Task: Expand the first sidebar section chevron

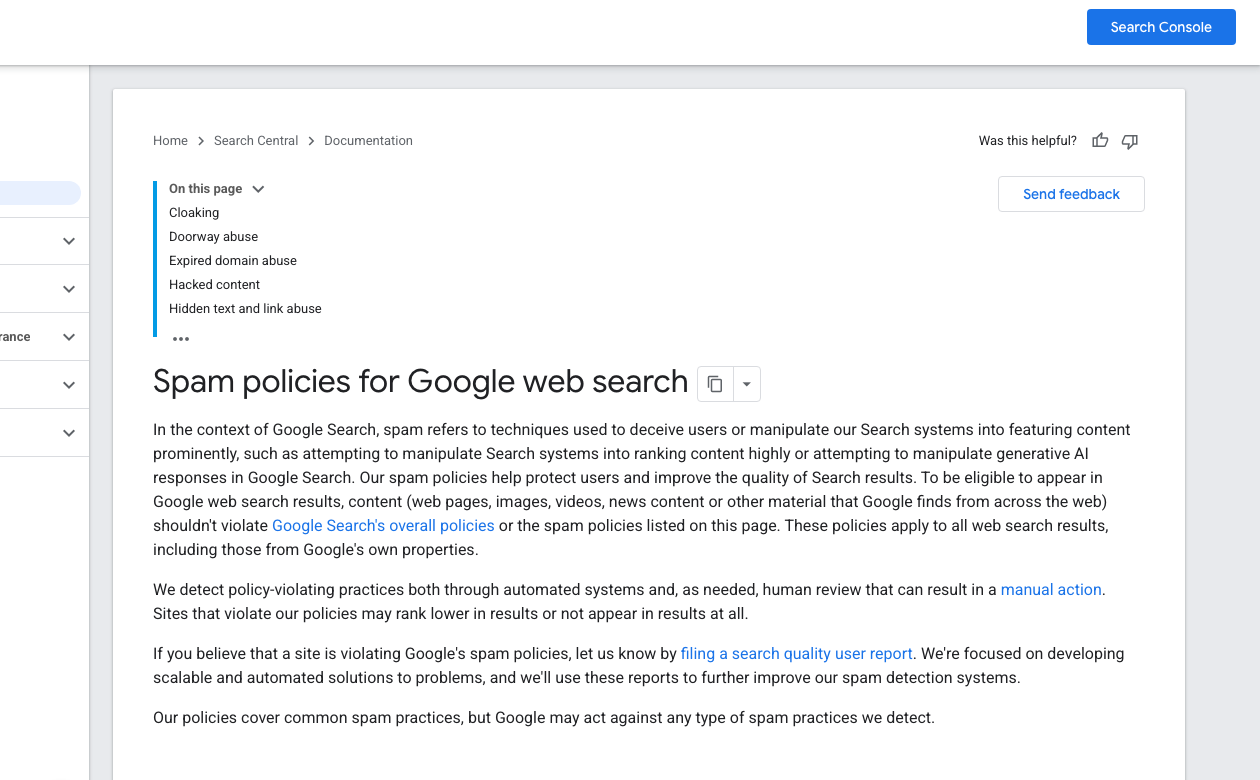Action: (x=69, y=241)
